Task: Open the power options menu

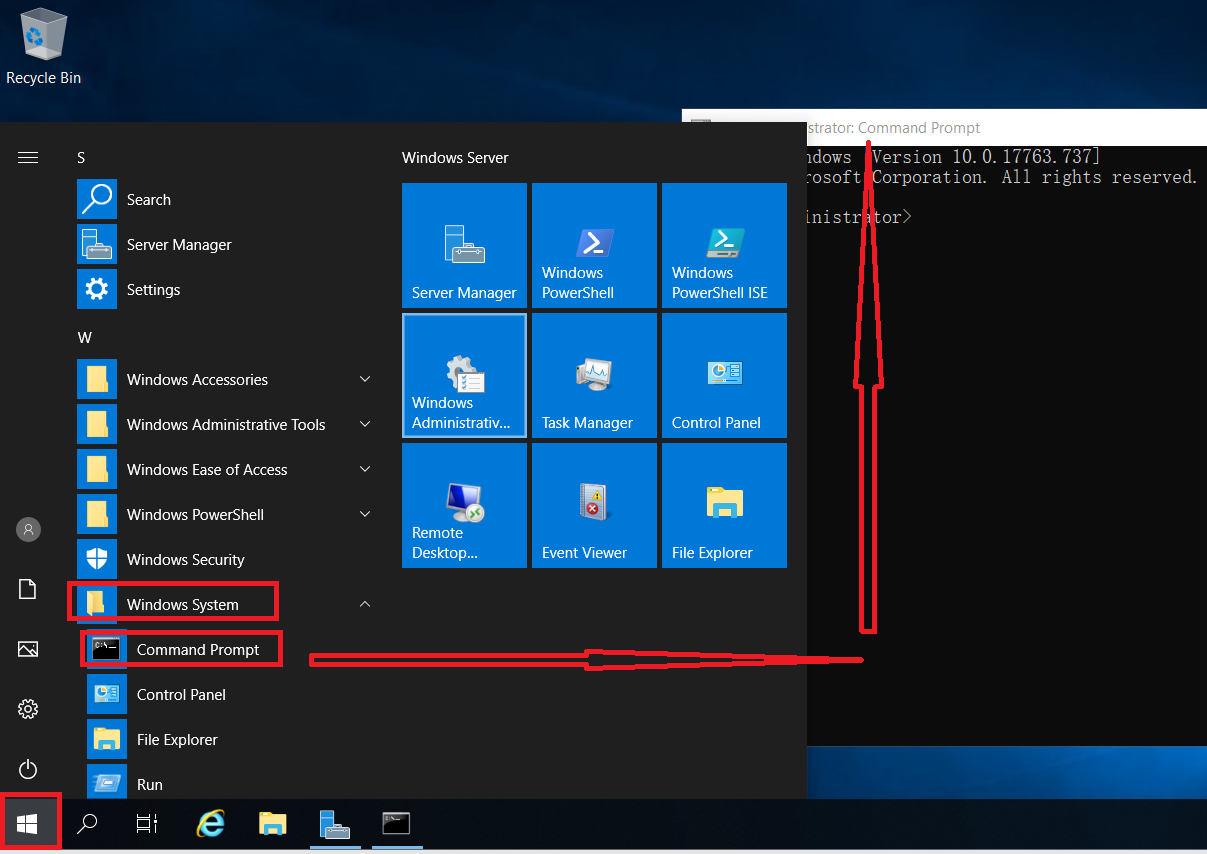Action: click(27, 769)
